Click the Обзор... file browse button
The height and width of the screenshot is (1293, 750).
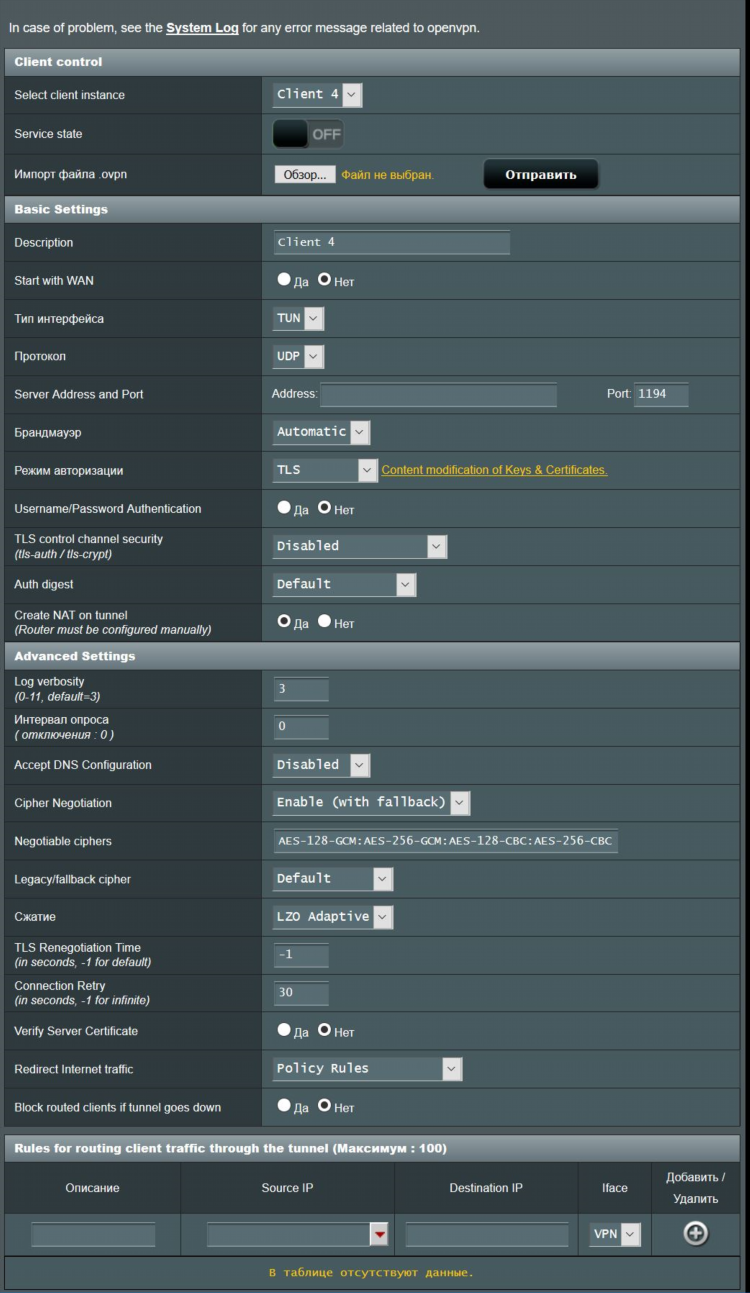point(305,175)
